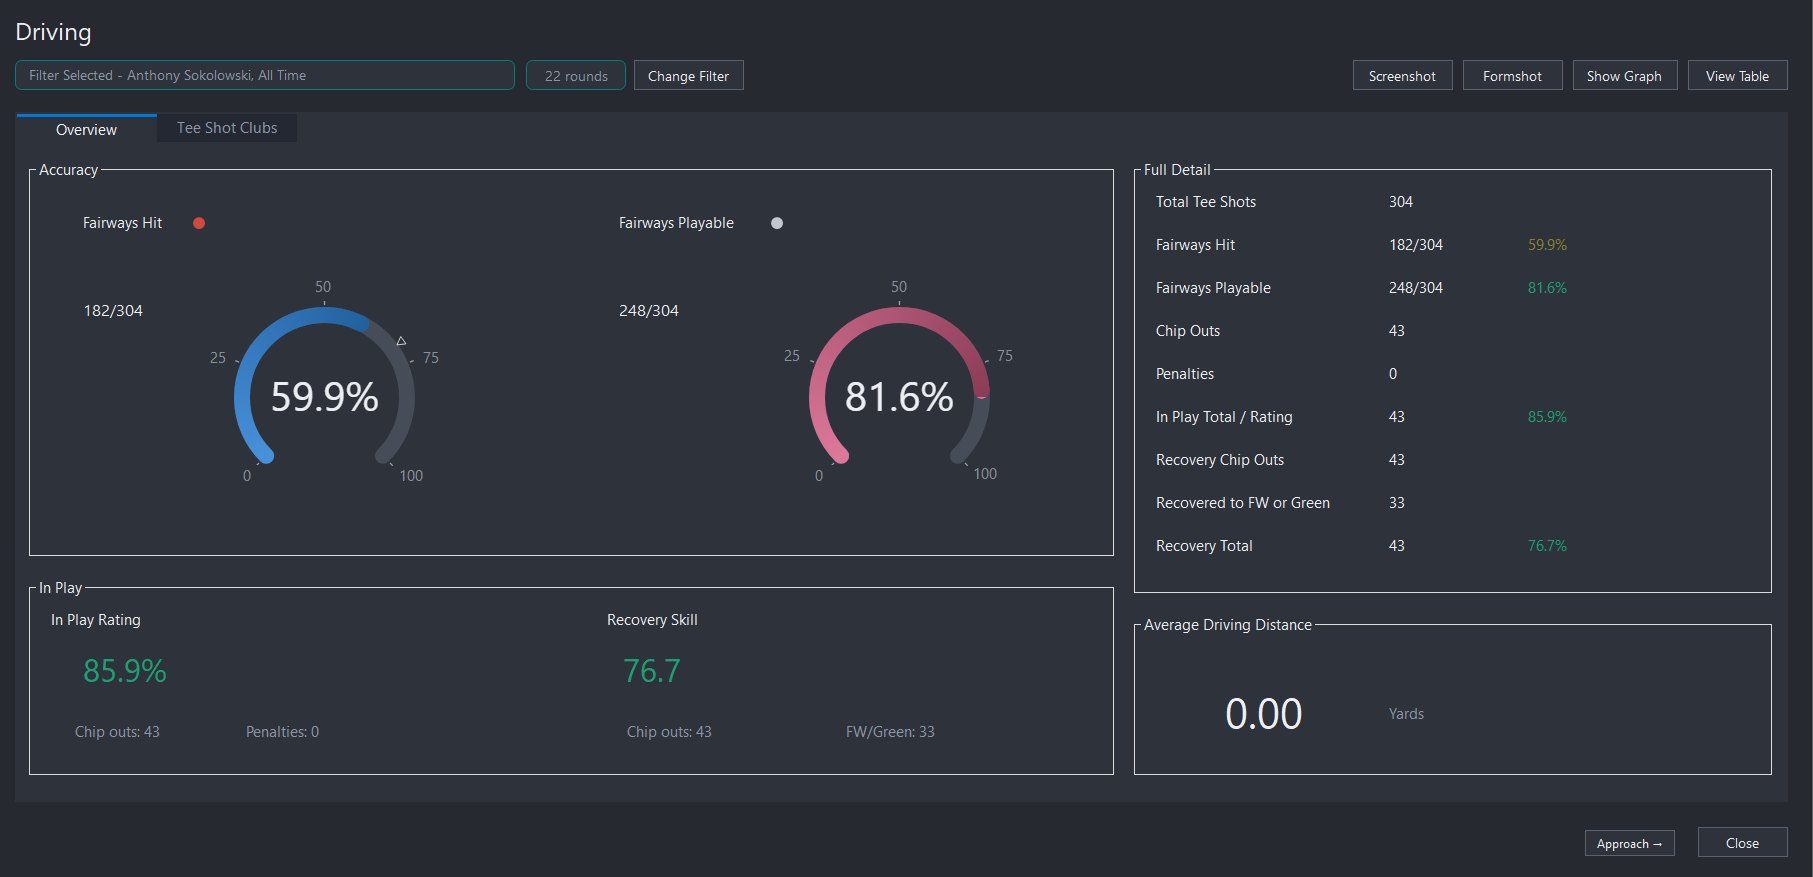Click the Yards unit label
The image size is (1813, 877).
coord(1406,714)
